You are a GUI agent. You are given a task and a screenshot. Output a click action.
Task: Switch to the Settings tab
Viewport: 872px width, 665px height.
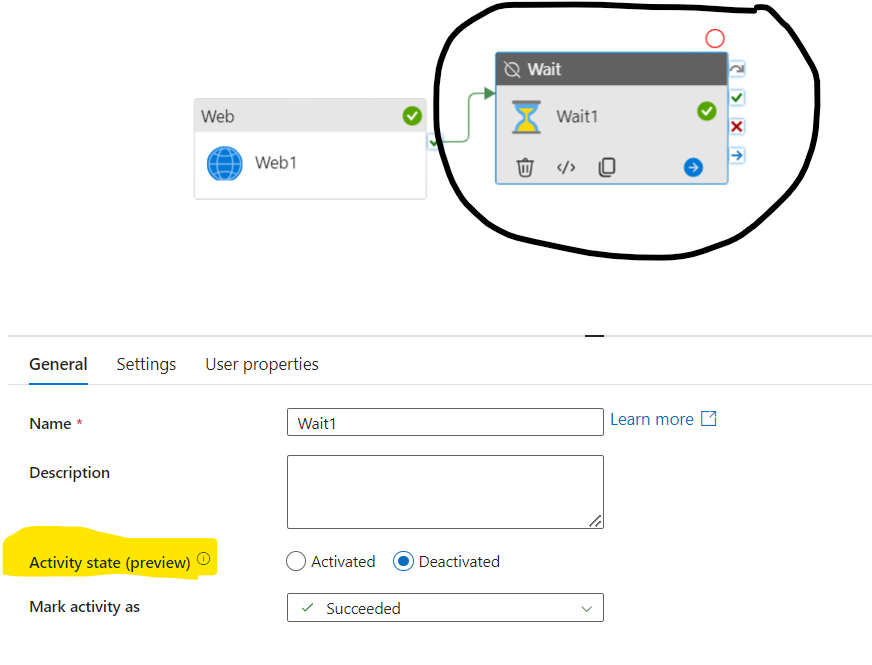click(146, 364)
